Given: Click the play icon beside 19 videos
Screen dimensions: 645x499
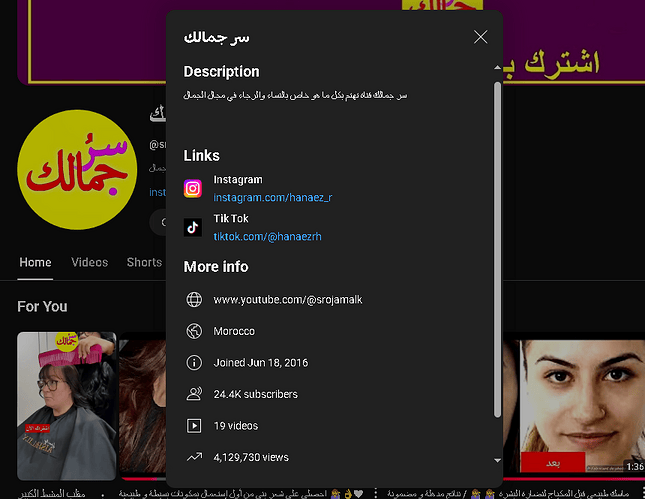Looking at the screenshot, I should (194, 426).
